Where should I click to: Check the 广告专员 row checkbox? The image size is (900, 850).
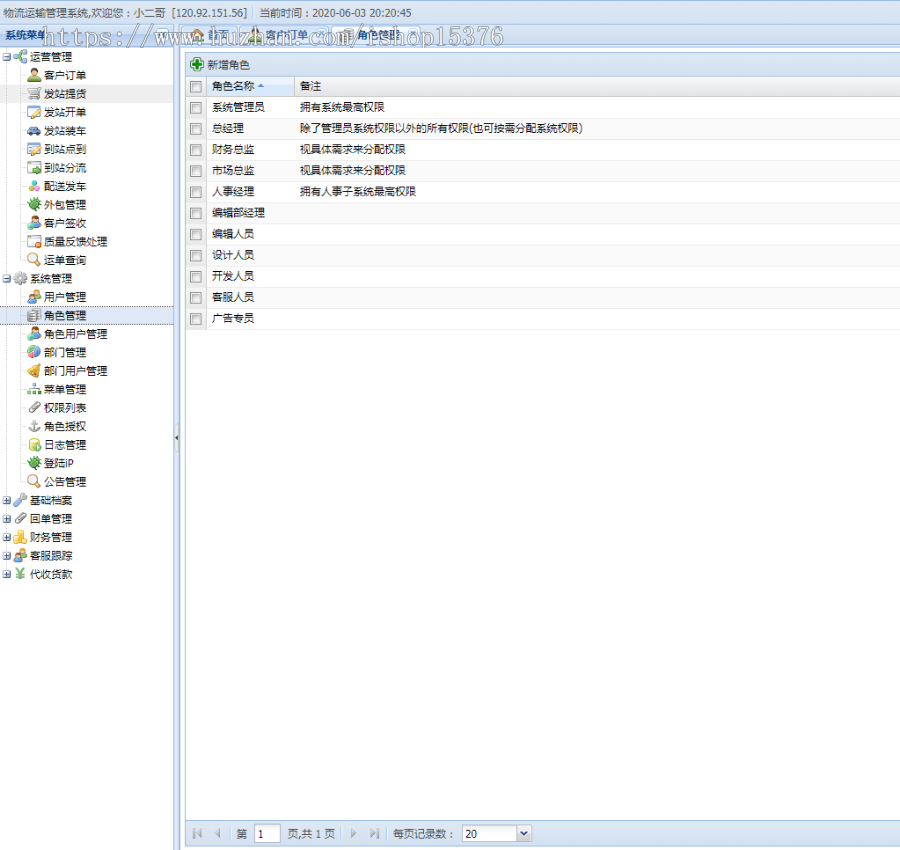(196, 319)
